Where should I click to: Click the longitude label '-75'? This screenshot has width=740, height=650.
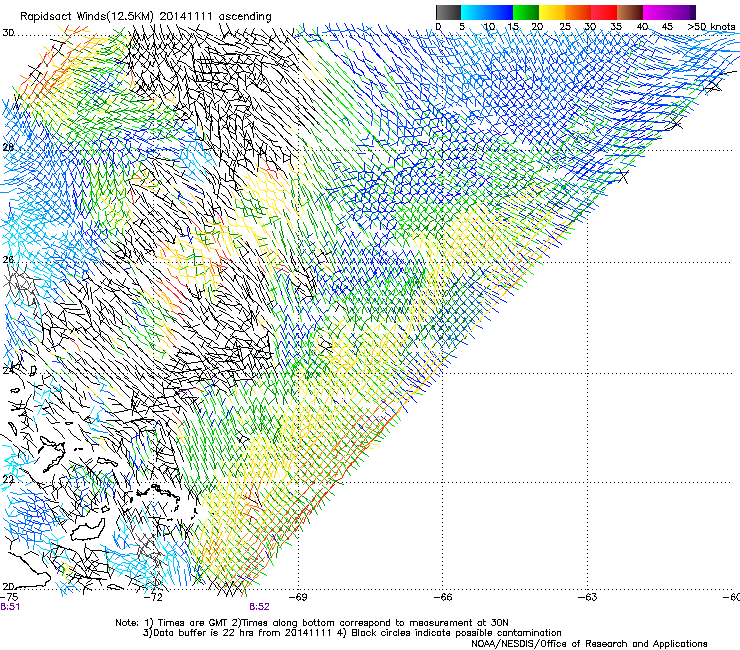[x=9, y=597]
